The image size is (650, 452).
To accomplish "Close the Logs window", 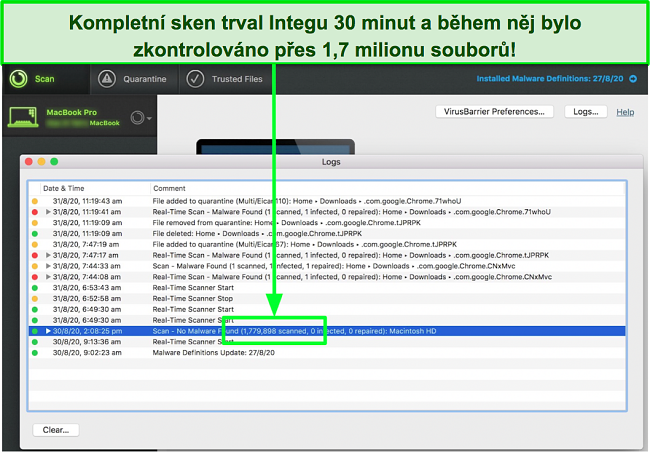I will pos(29,162).
